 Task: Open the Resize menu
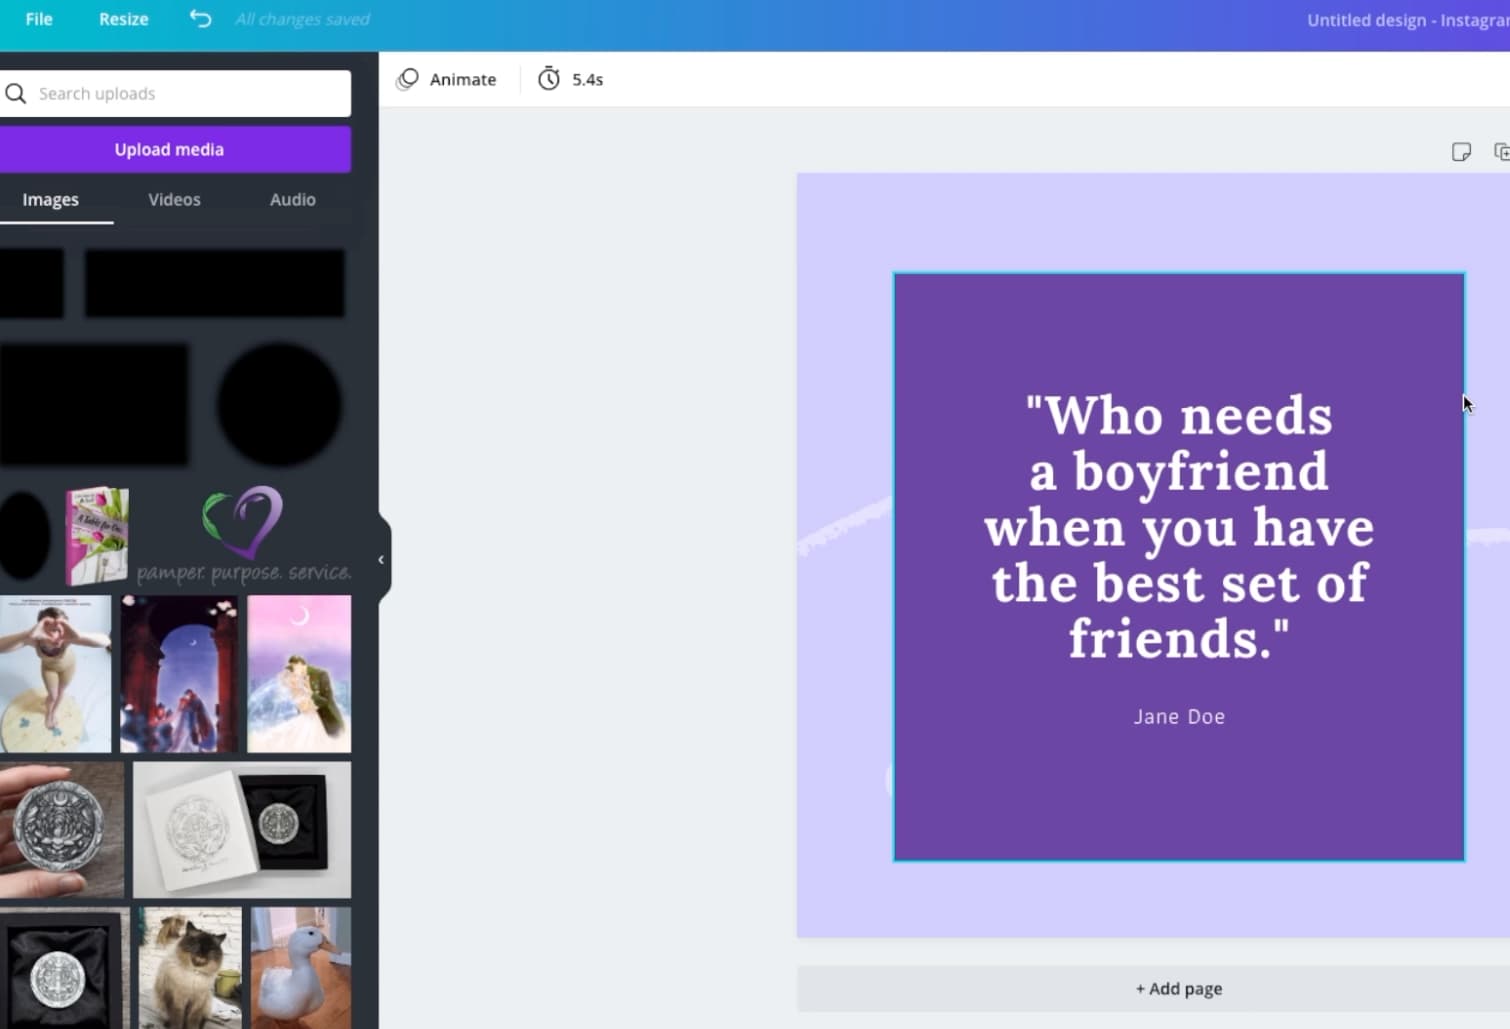(x=123, y=18)
